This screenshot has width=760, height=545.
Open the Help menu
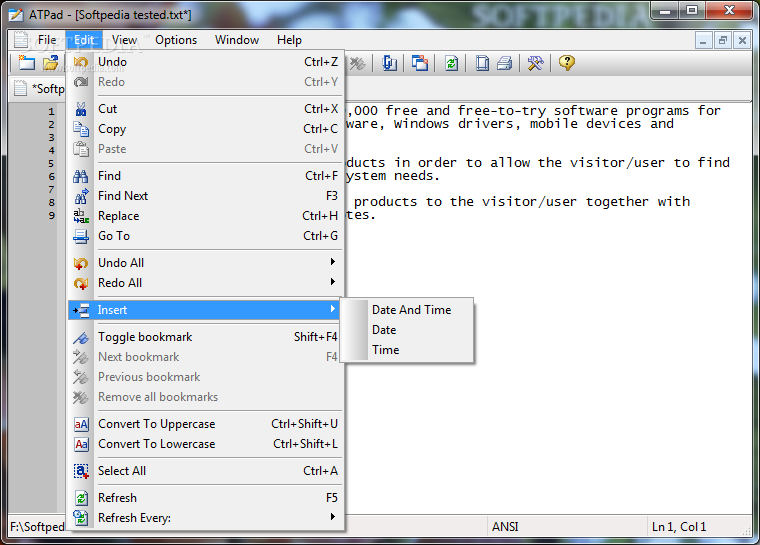coord(289,40)
